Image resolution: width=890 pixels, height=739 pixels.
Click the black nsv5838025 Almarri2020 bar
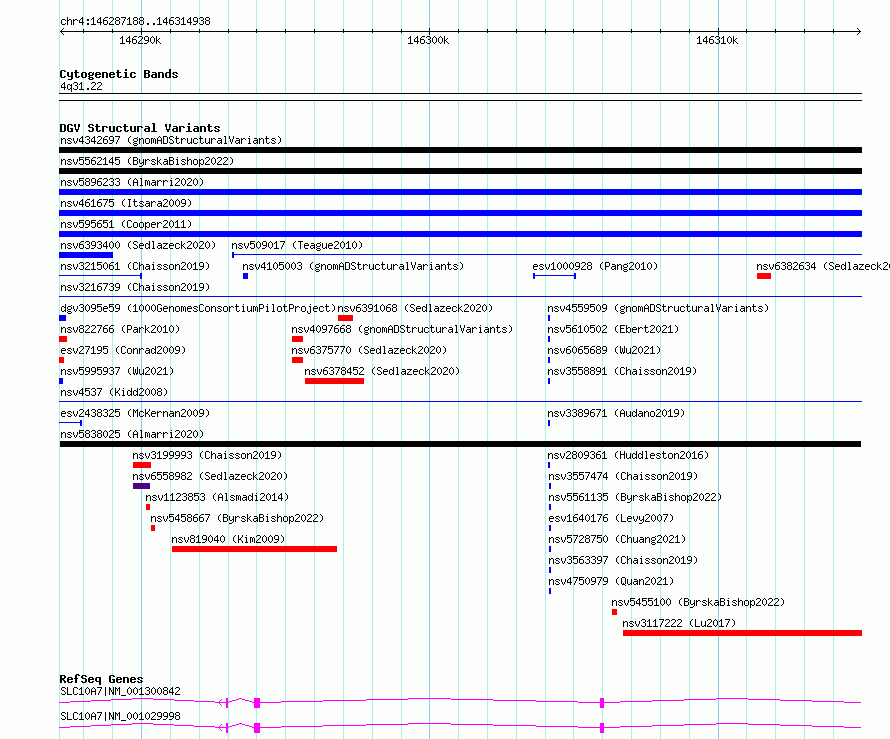point(460,444)
